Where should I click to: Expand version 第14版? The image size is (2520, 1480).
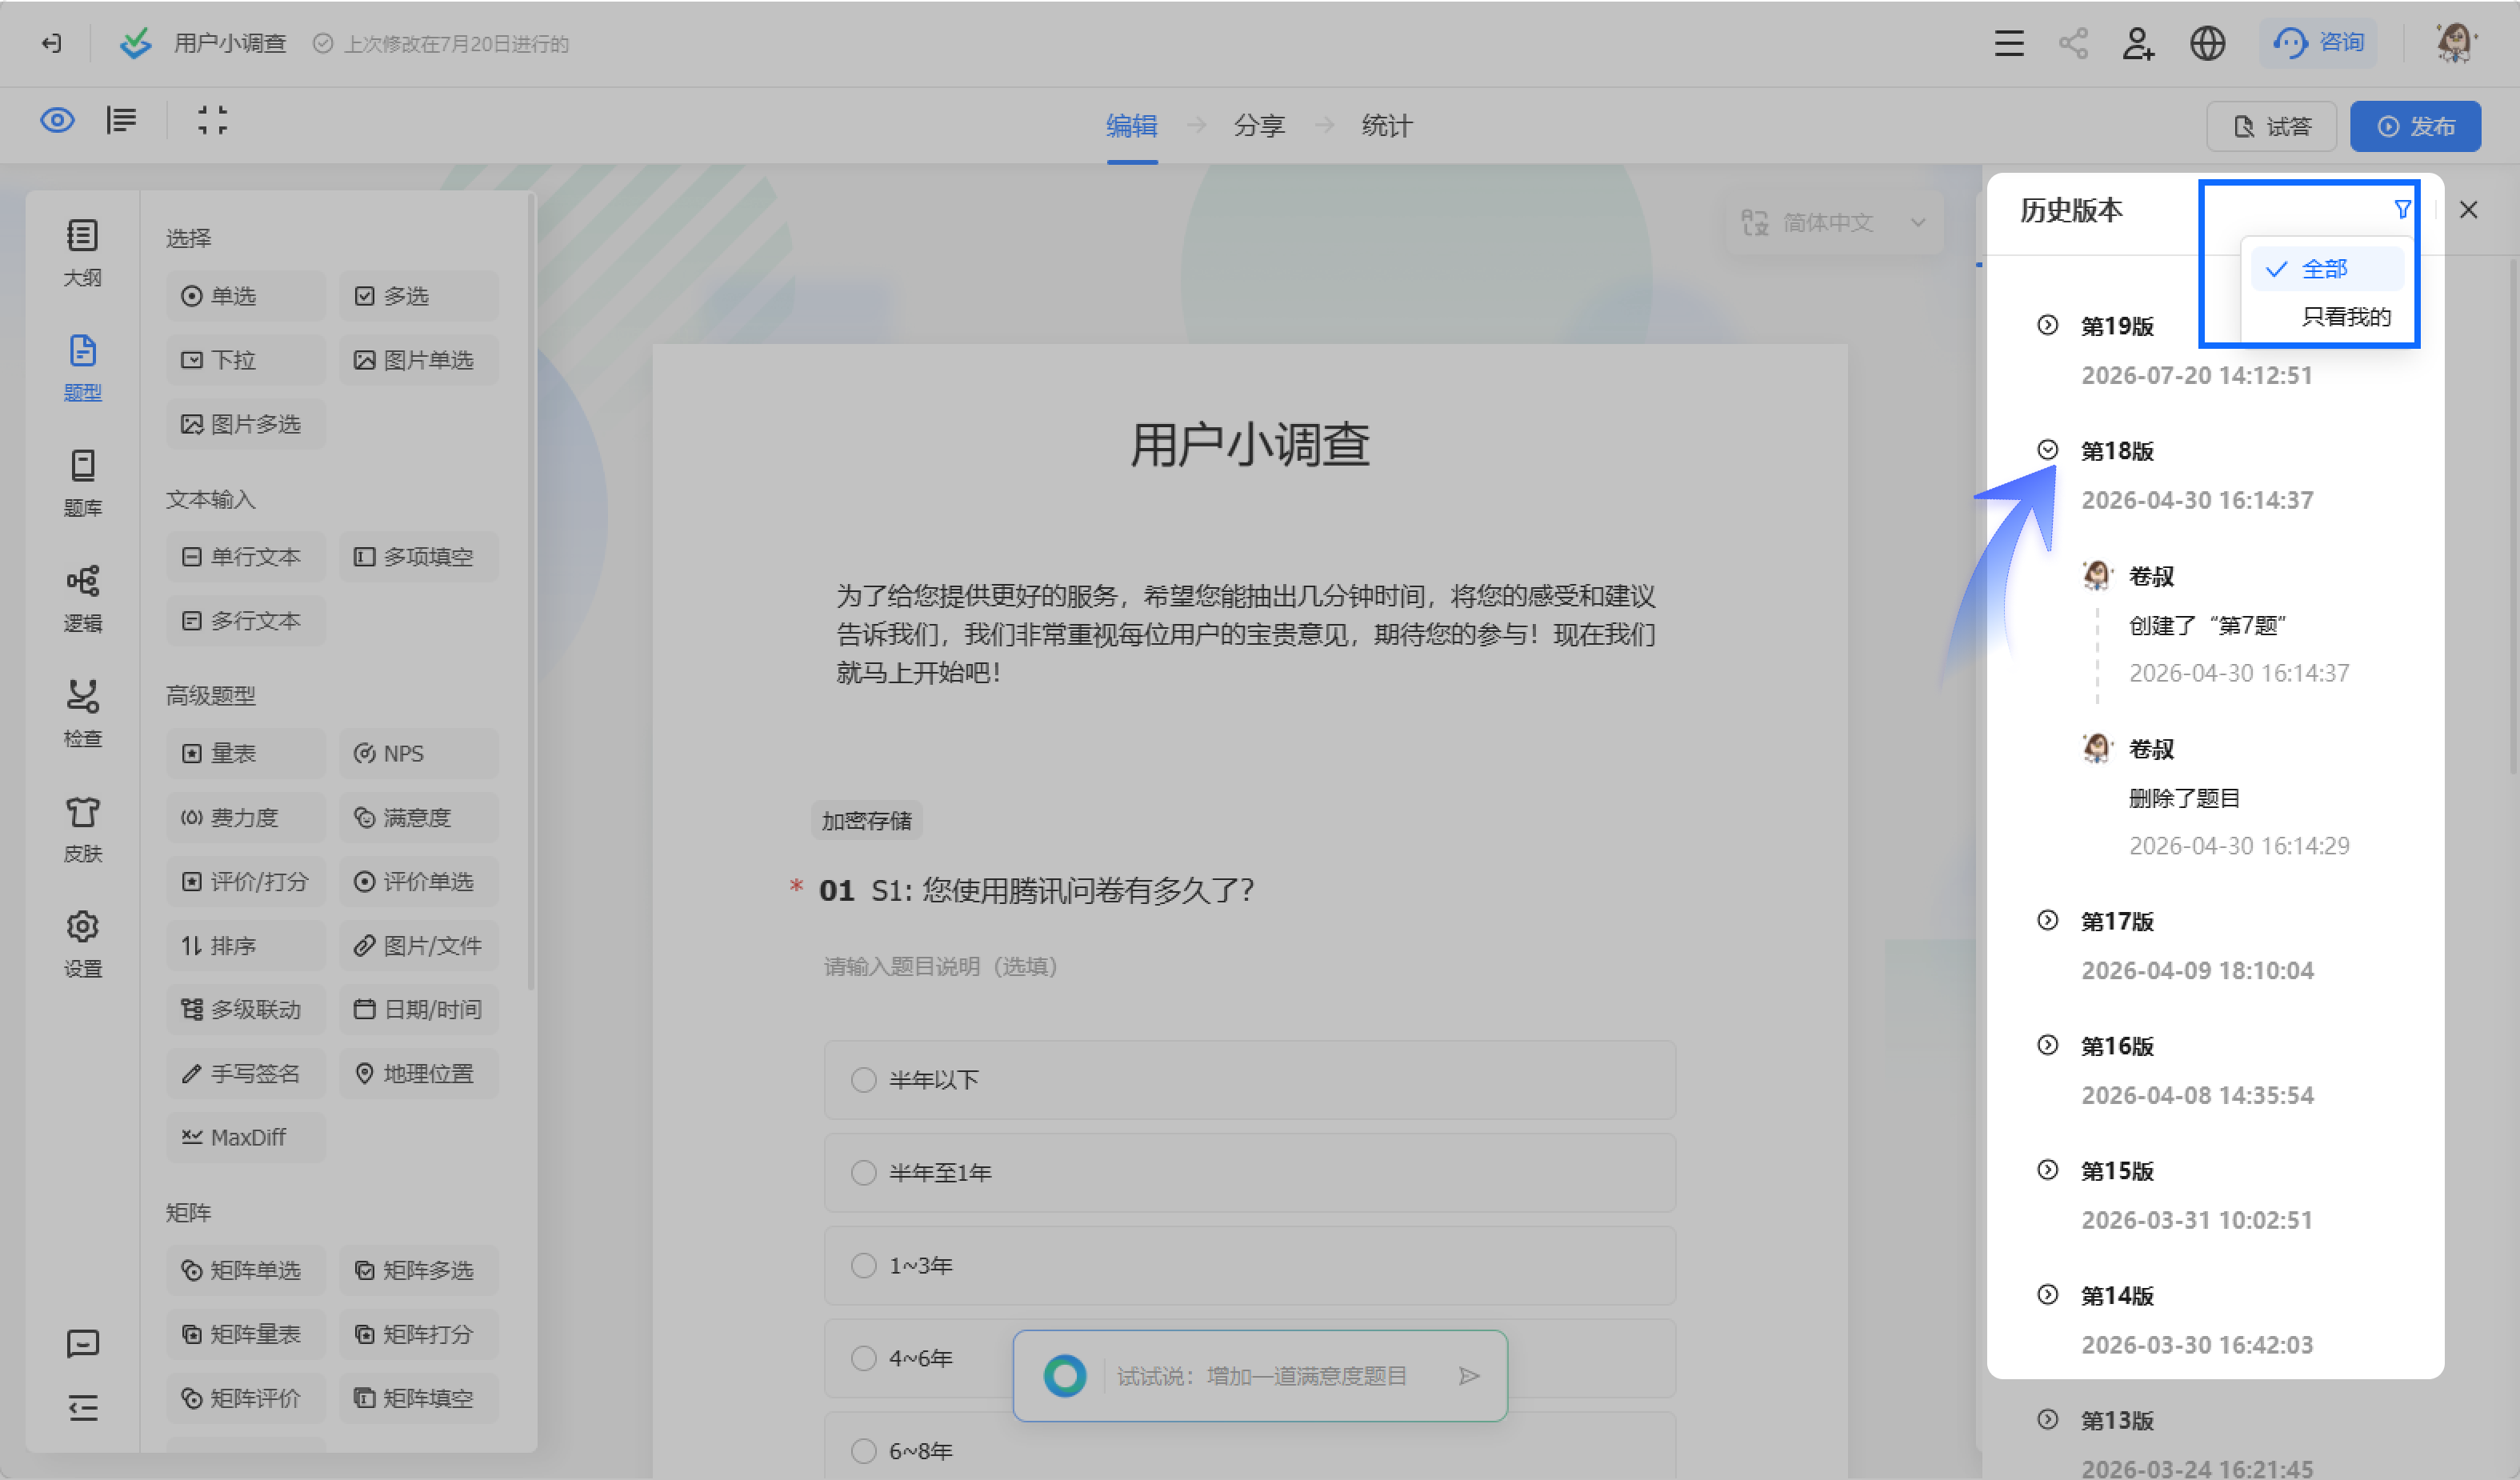[x=2047, y=1295]
